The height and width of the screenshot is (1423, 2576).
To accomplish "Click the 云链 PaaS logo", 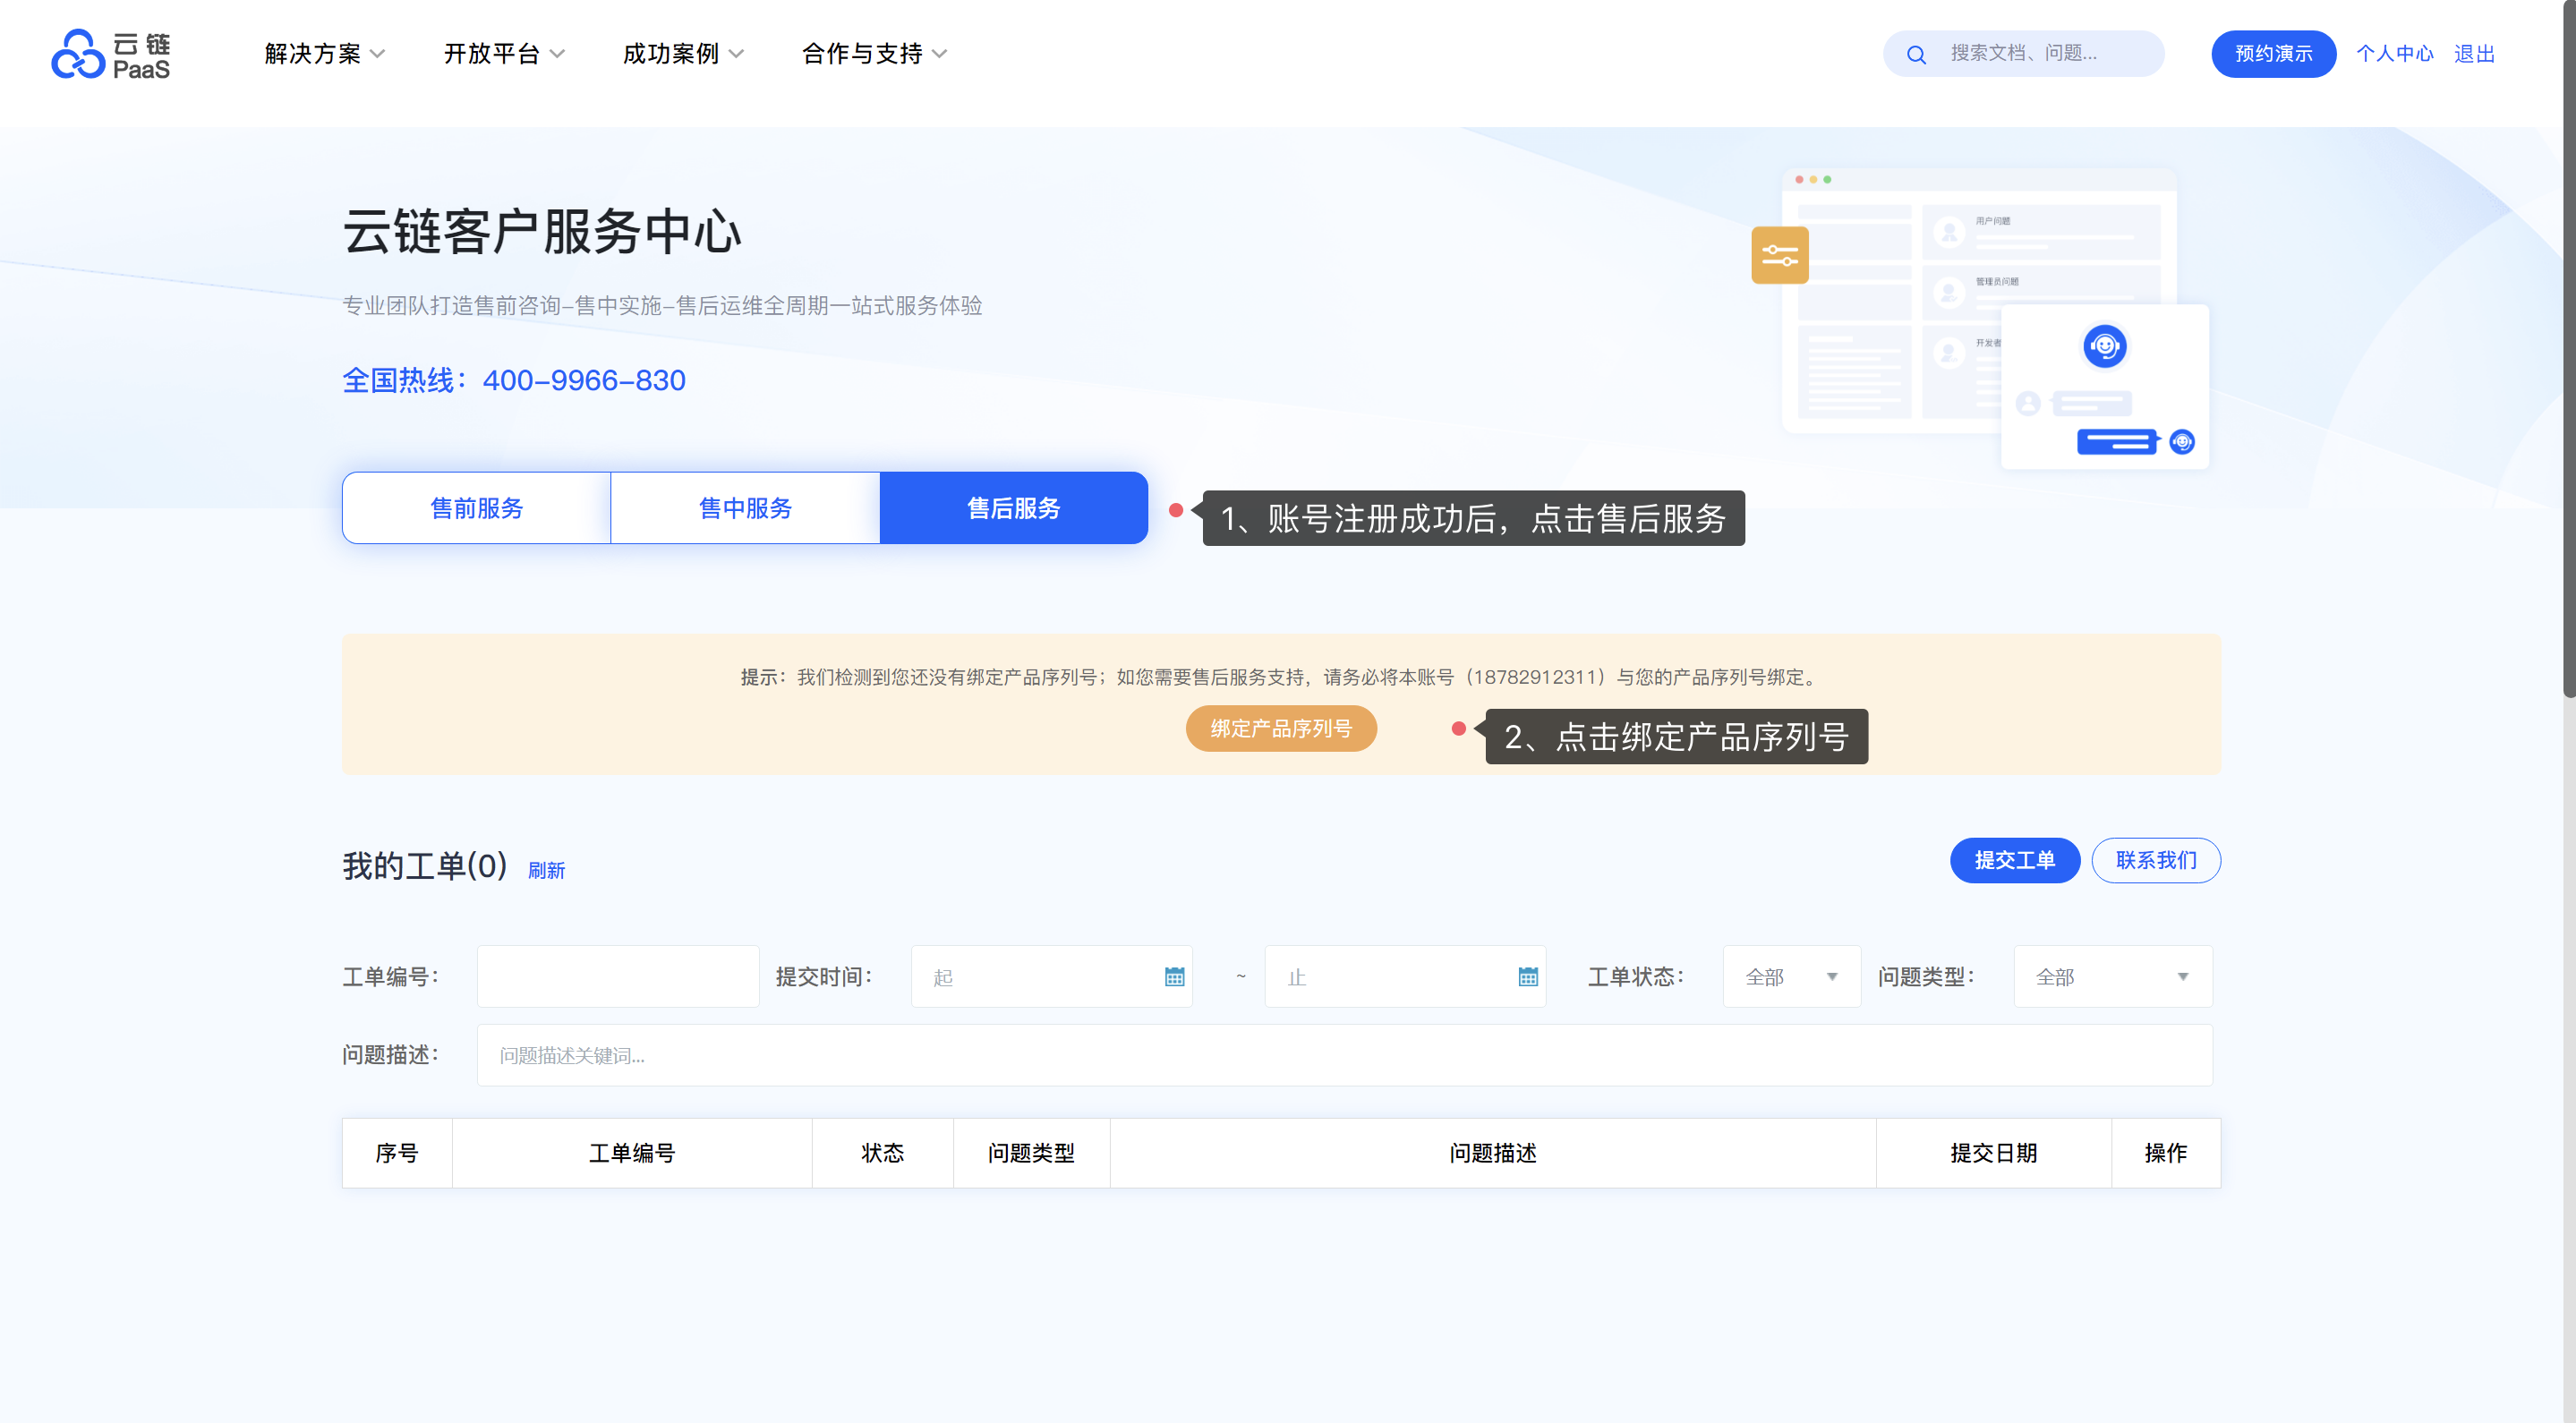I will (110, 54).
